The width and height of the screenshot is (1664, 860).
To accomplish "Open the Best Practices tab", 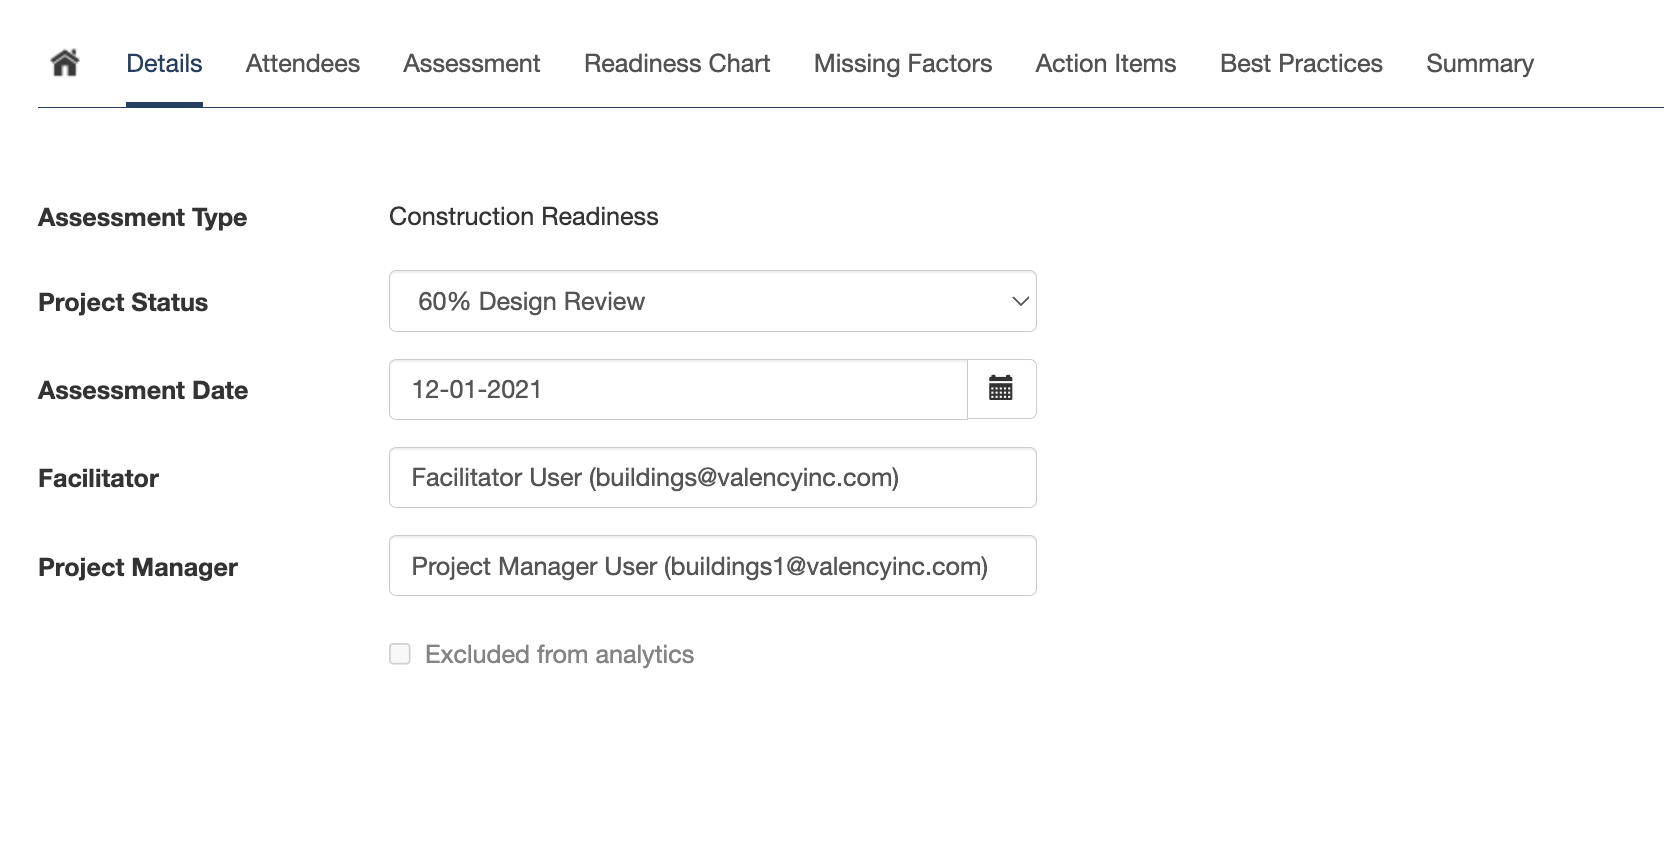I will click(x=1300, y=63).
